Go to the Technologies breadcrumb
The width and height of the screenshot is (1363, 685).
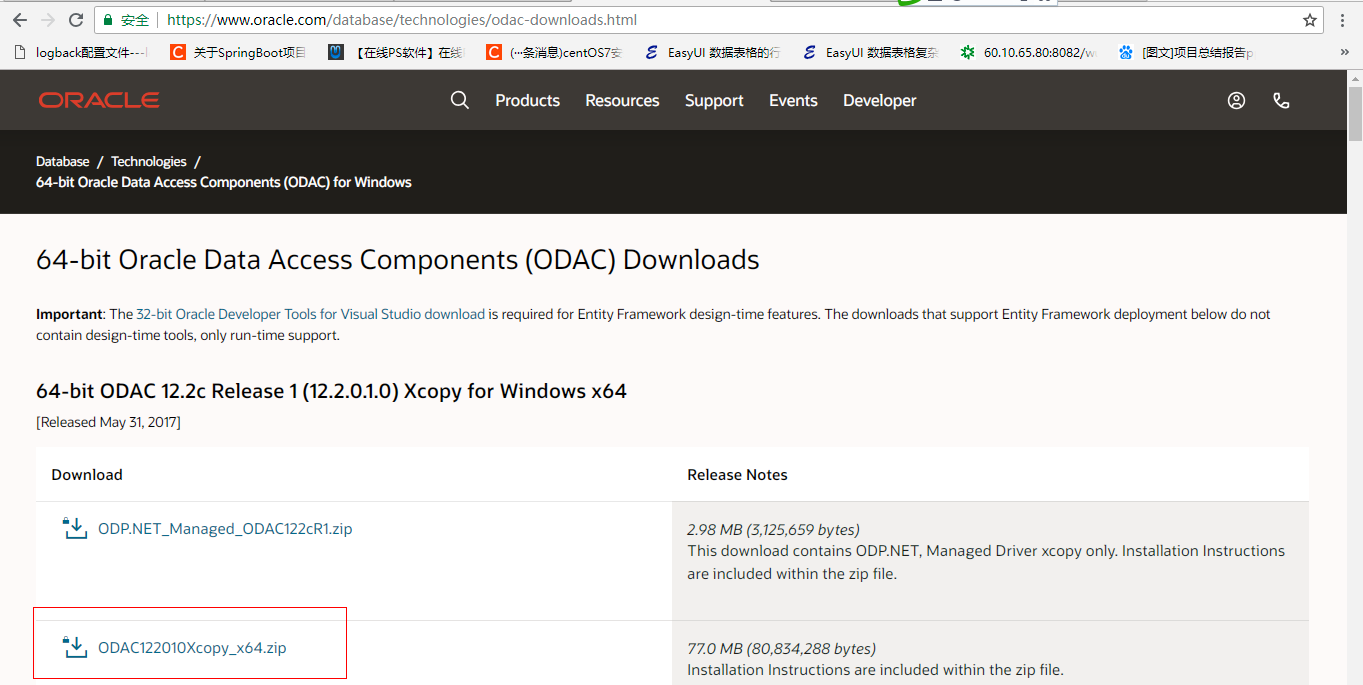(148, 161)
